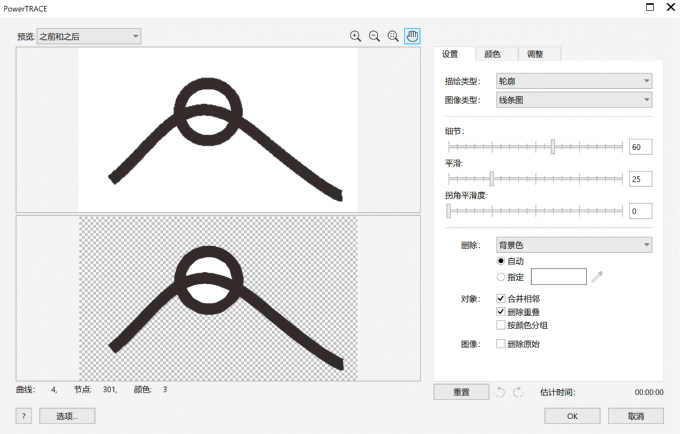Enable the 按颜色分组 checkbox
The height and width of the screenshot is (434, 680).
tap(501, 324)
